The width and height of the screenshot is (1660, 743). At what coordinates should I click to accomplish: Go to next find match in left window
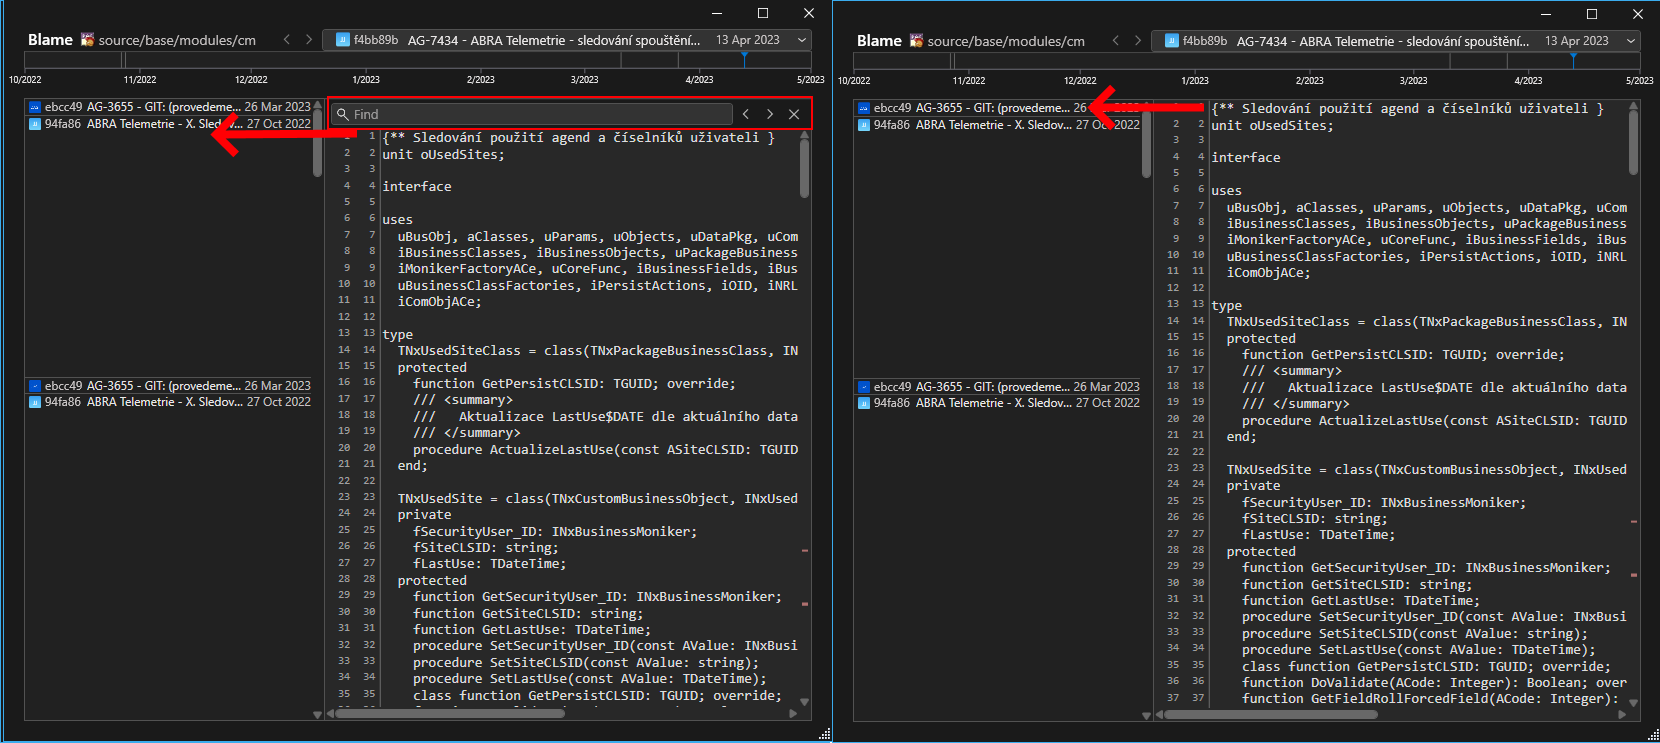coord(770,114)
